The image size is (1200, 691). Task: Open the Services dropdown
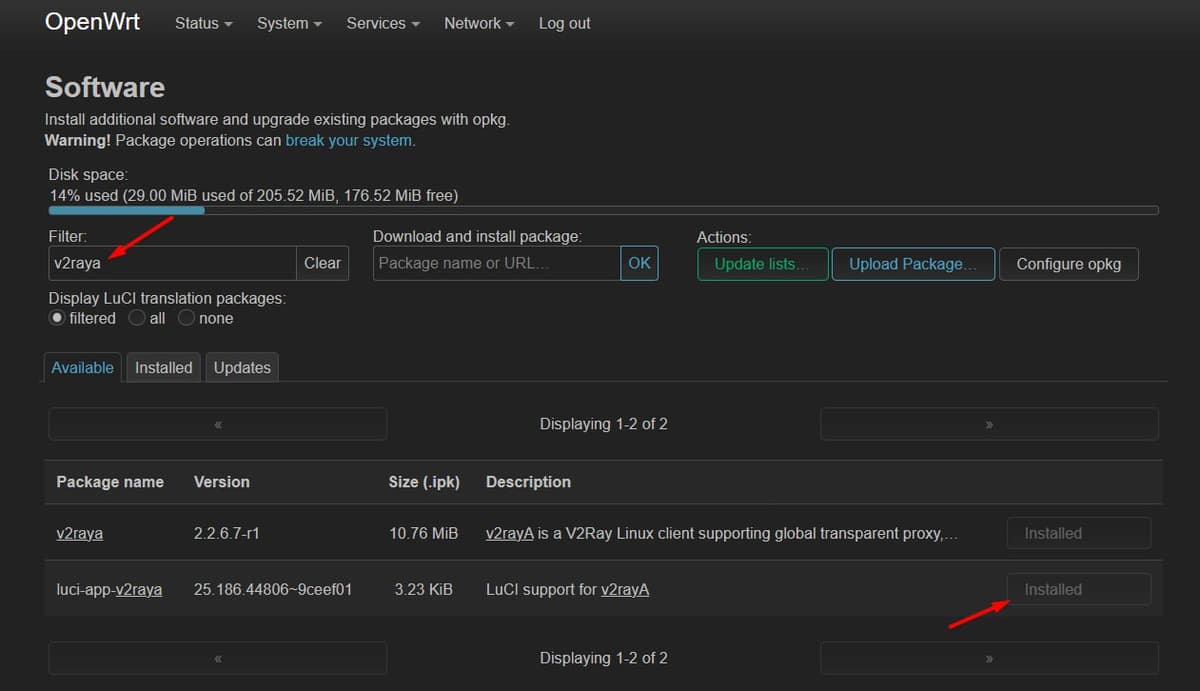click(x=381, y=23)
